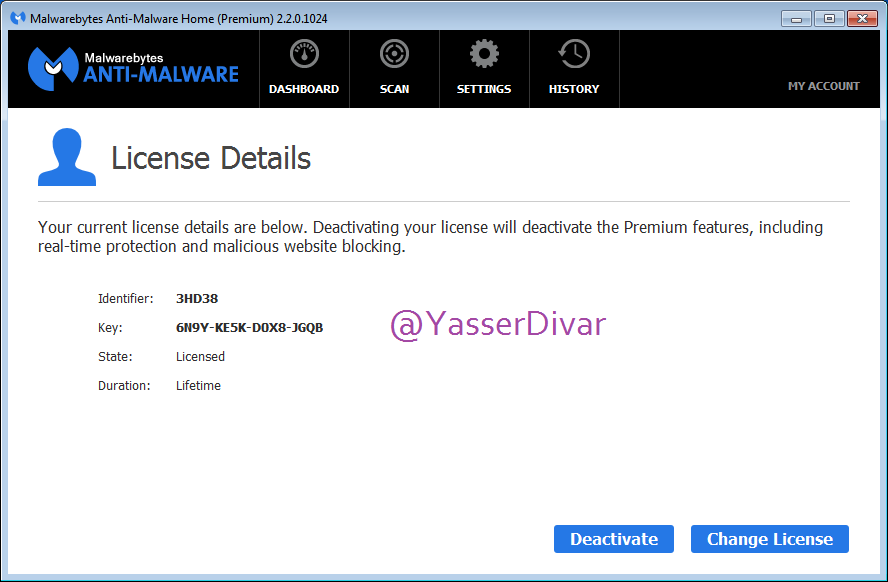Click the Key: label

point(110,328)
